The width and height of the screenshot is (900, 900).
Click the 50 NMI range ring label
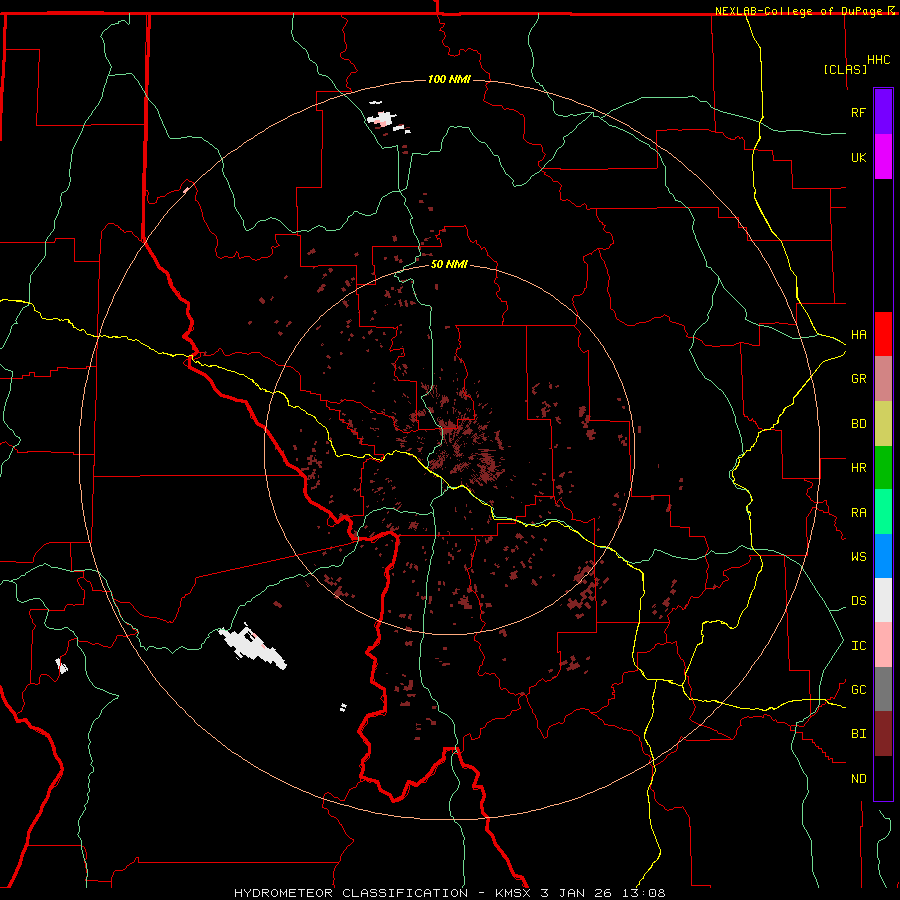click(x=449, y=264)
